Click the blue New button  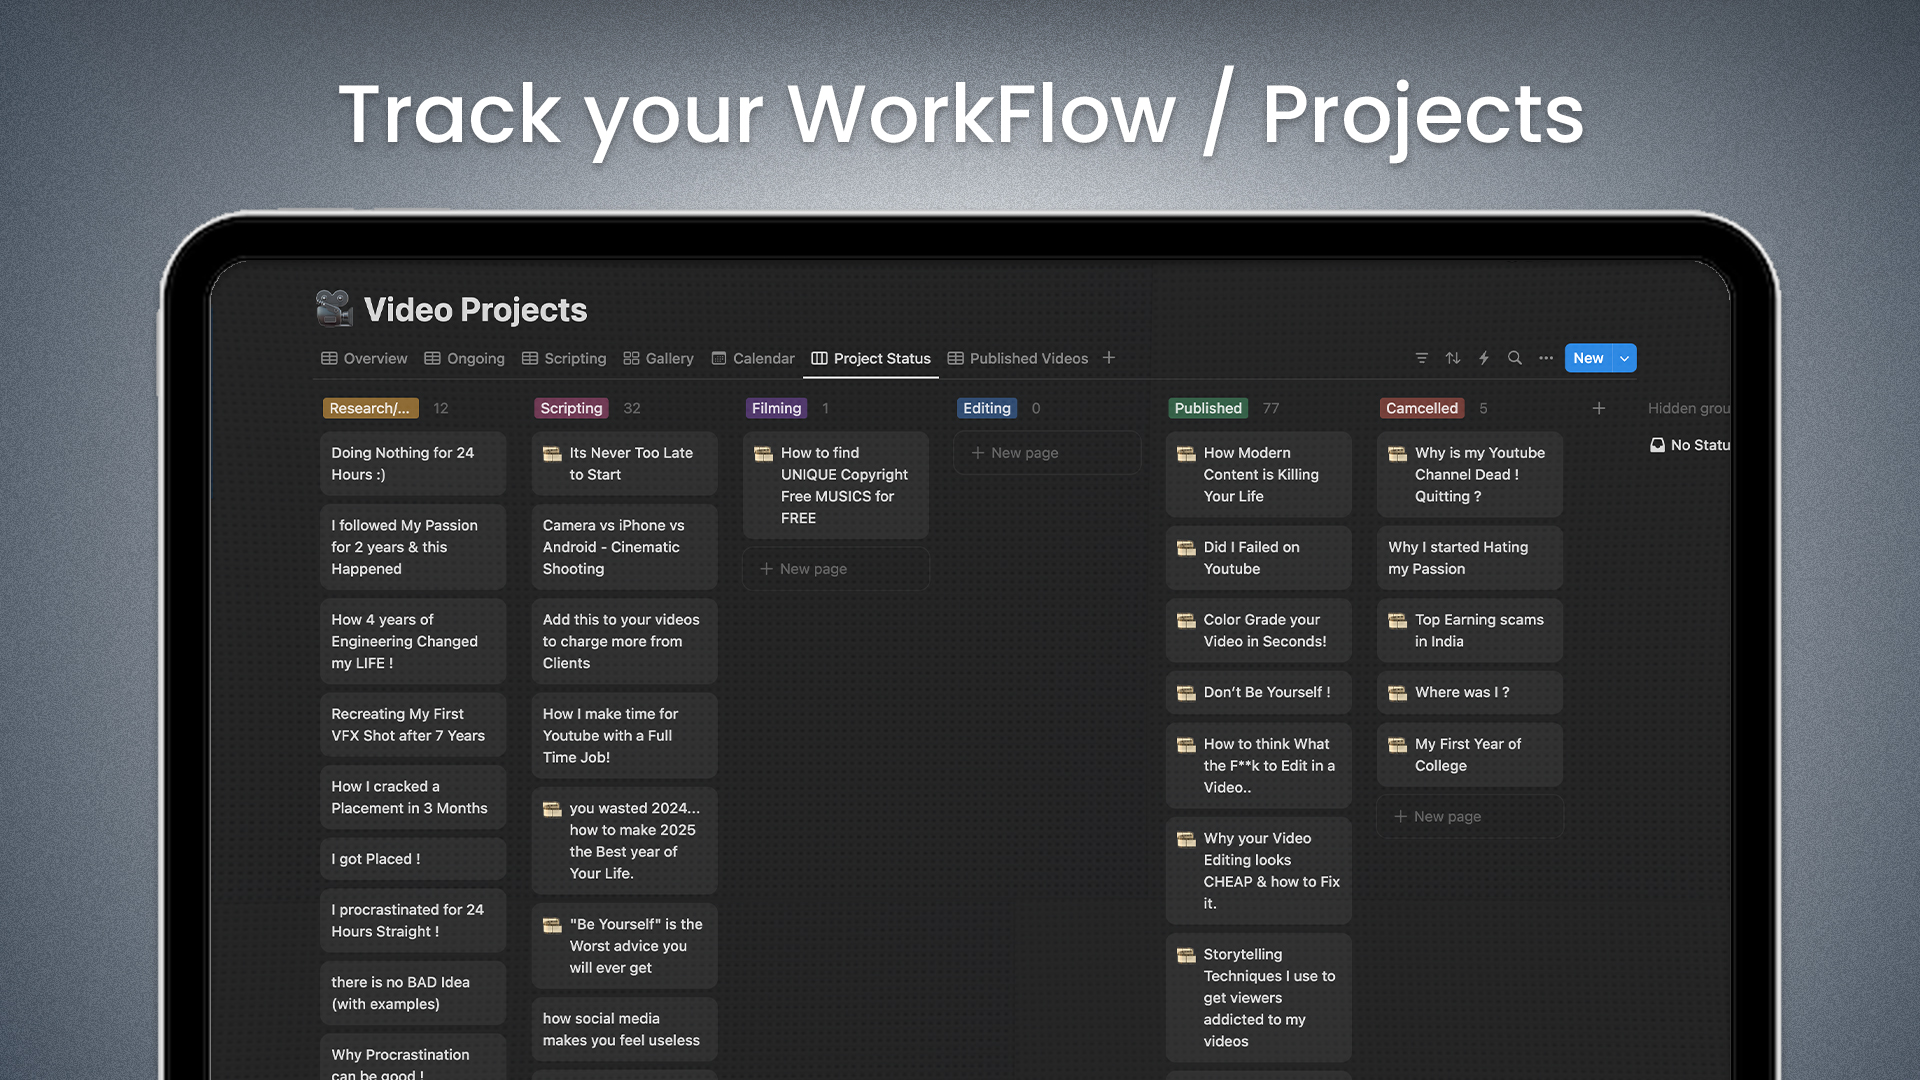[x=1588, y=358]
